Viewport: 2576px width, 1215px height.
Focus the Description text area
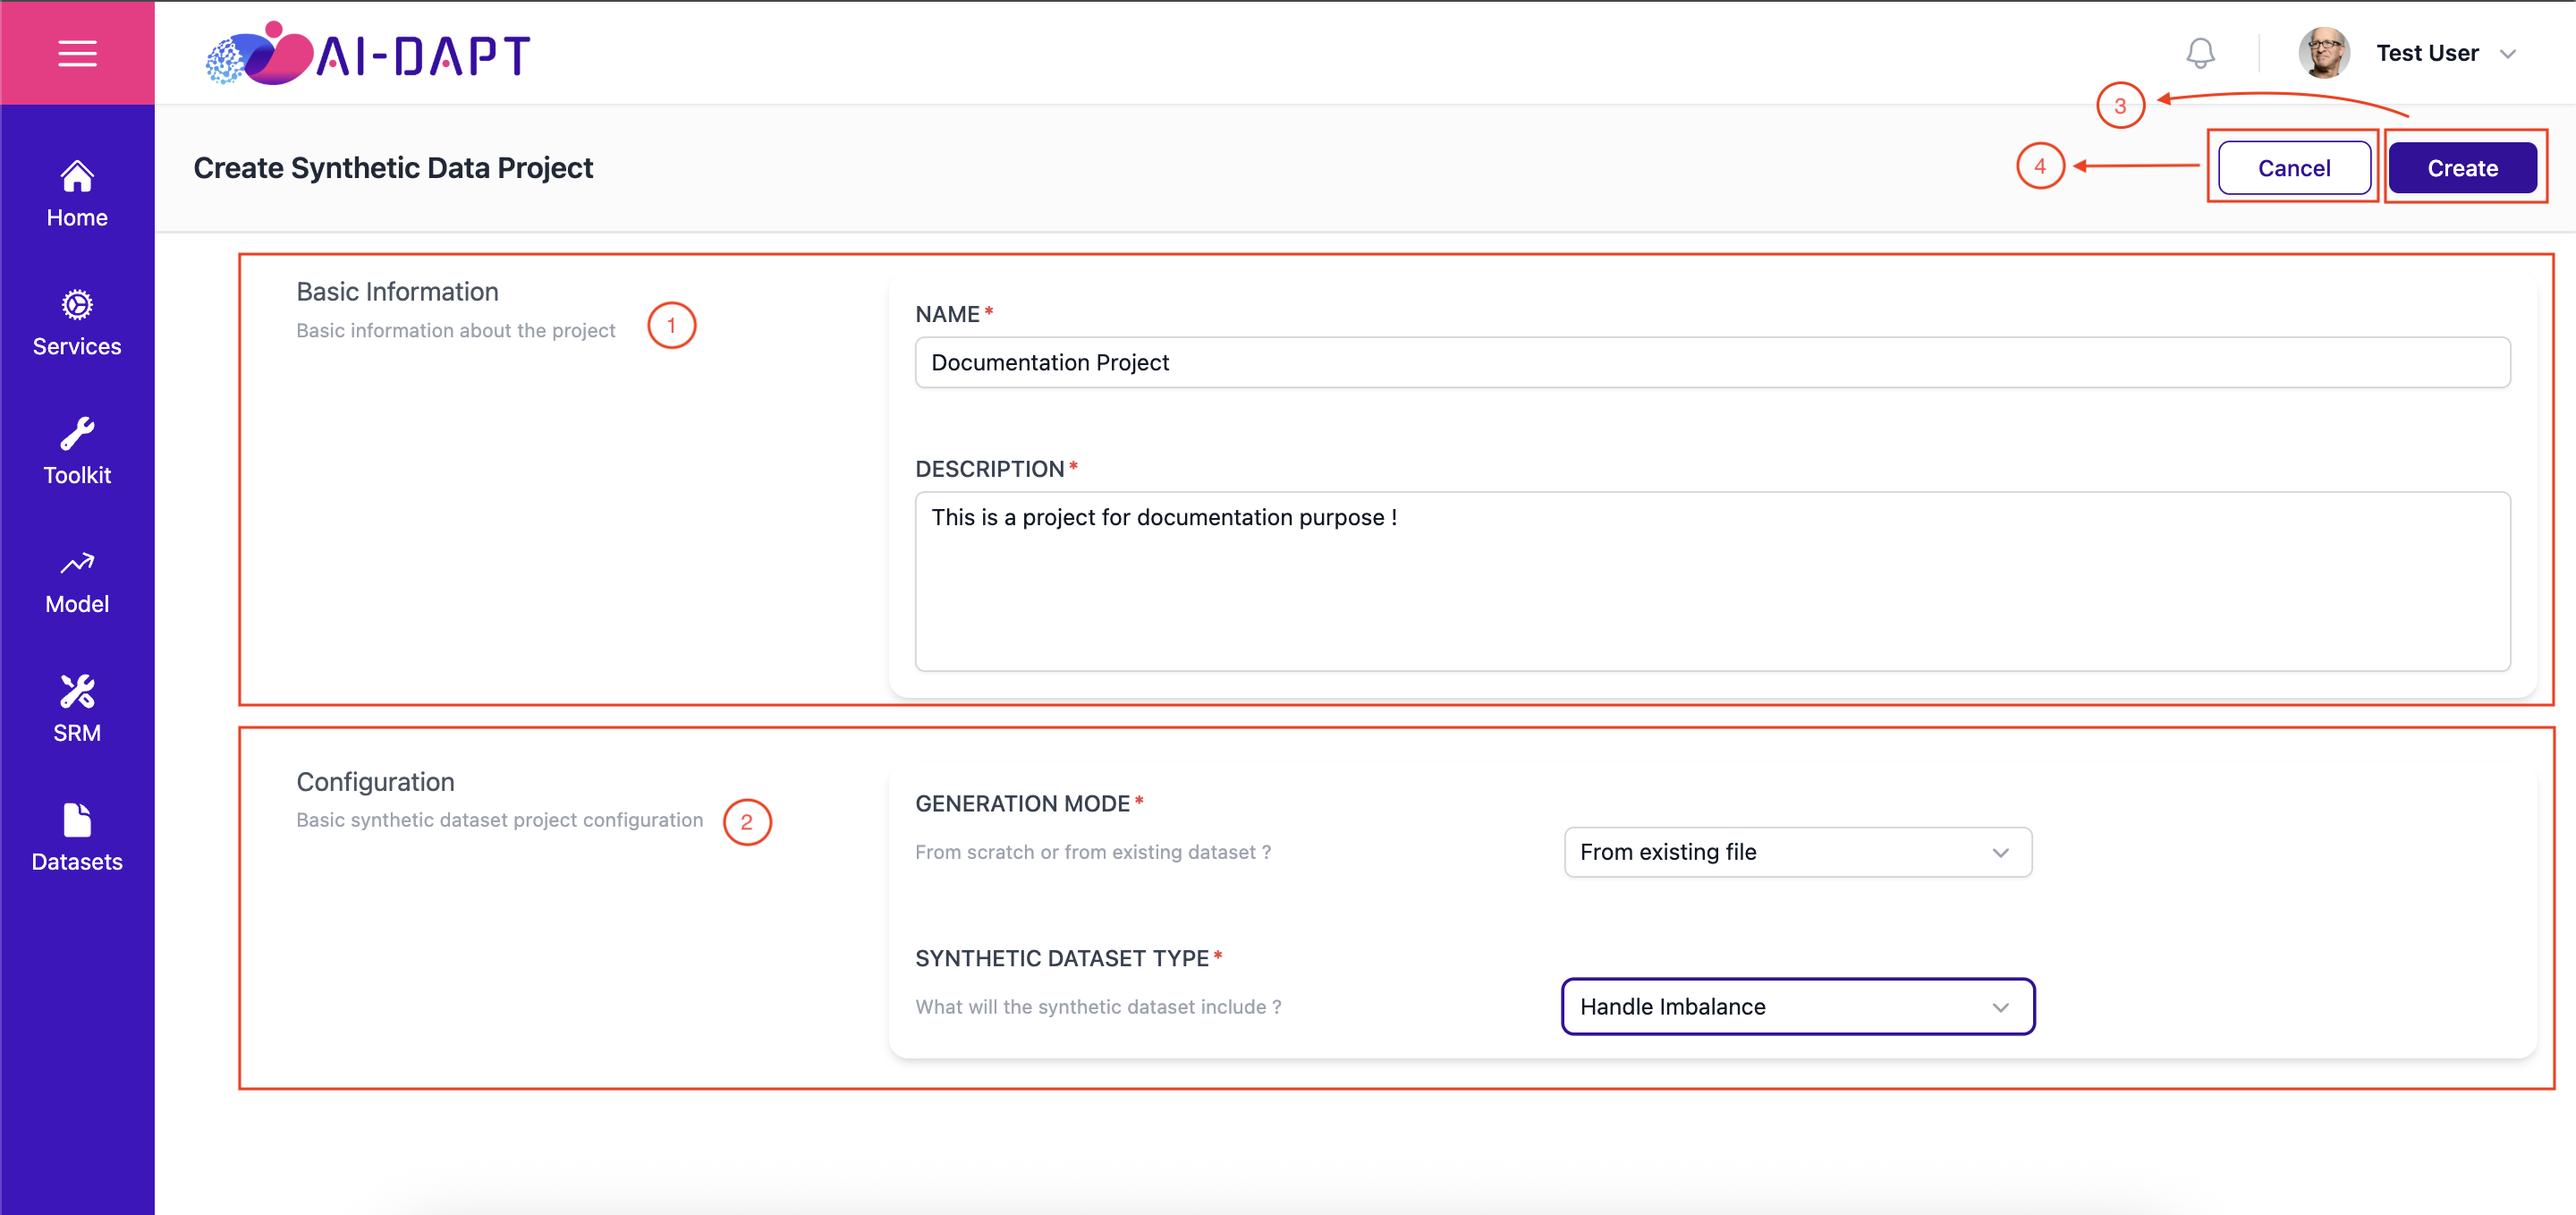(1712, 581)
